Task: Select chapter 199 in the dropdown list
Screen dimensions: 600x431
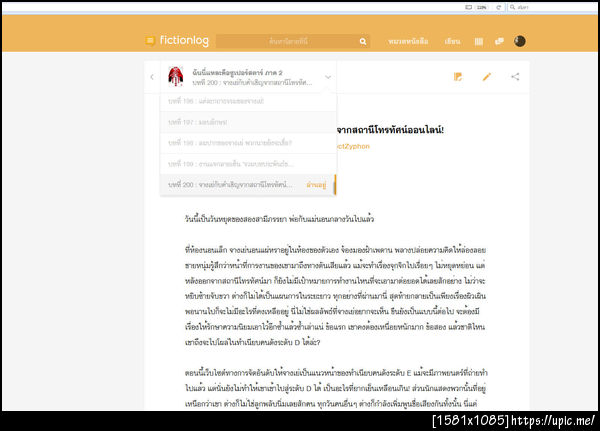Action: click(x=248, y=164)
